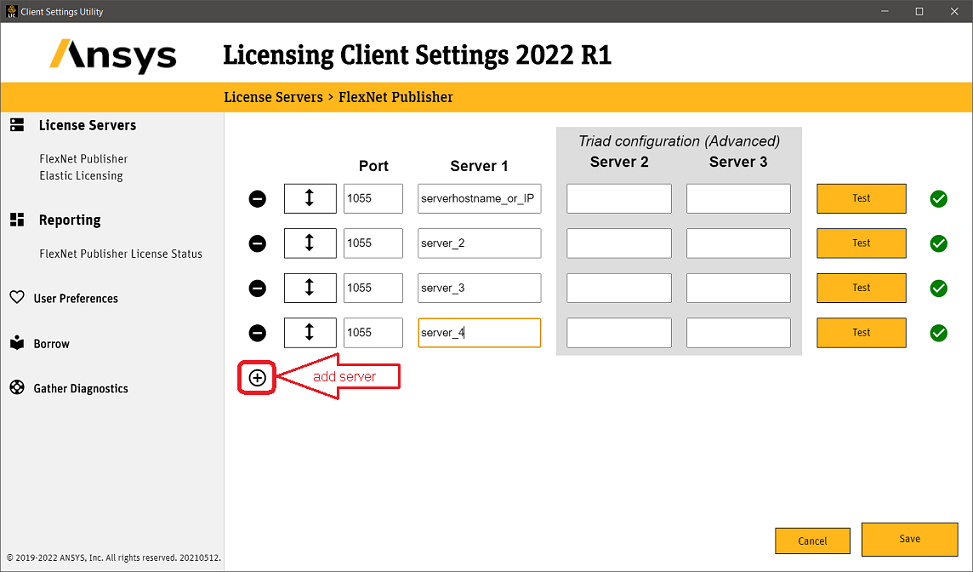Viewport: 973px width, 572px height.
Task: Click the server_2 name field
Action: tap(479, 243)
